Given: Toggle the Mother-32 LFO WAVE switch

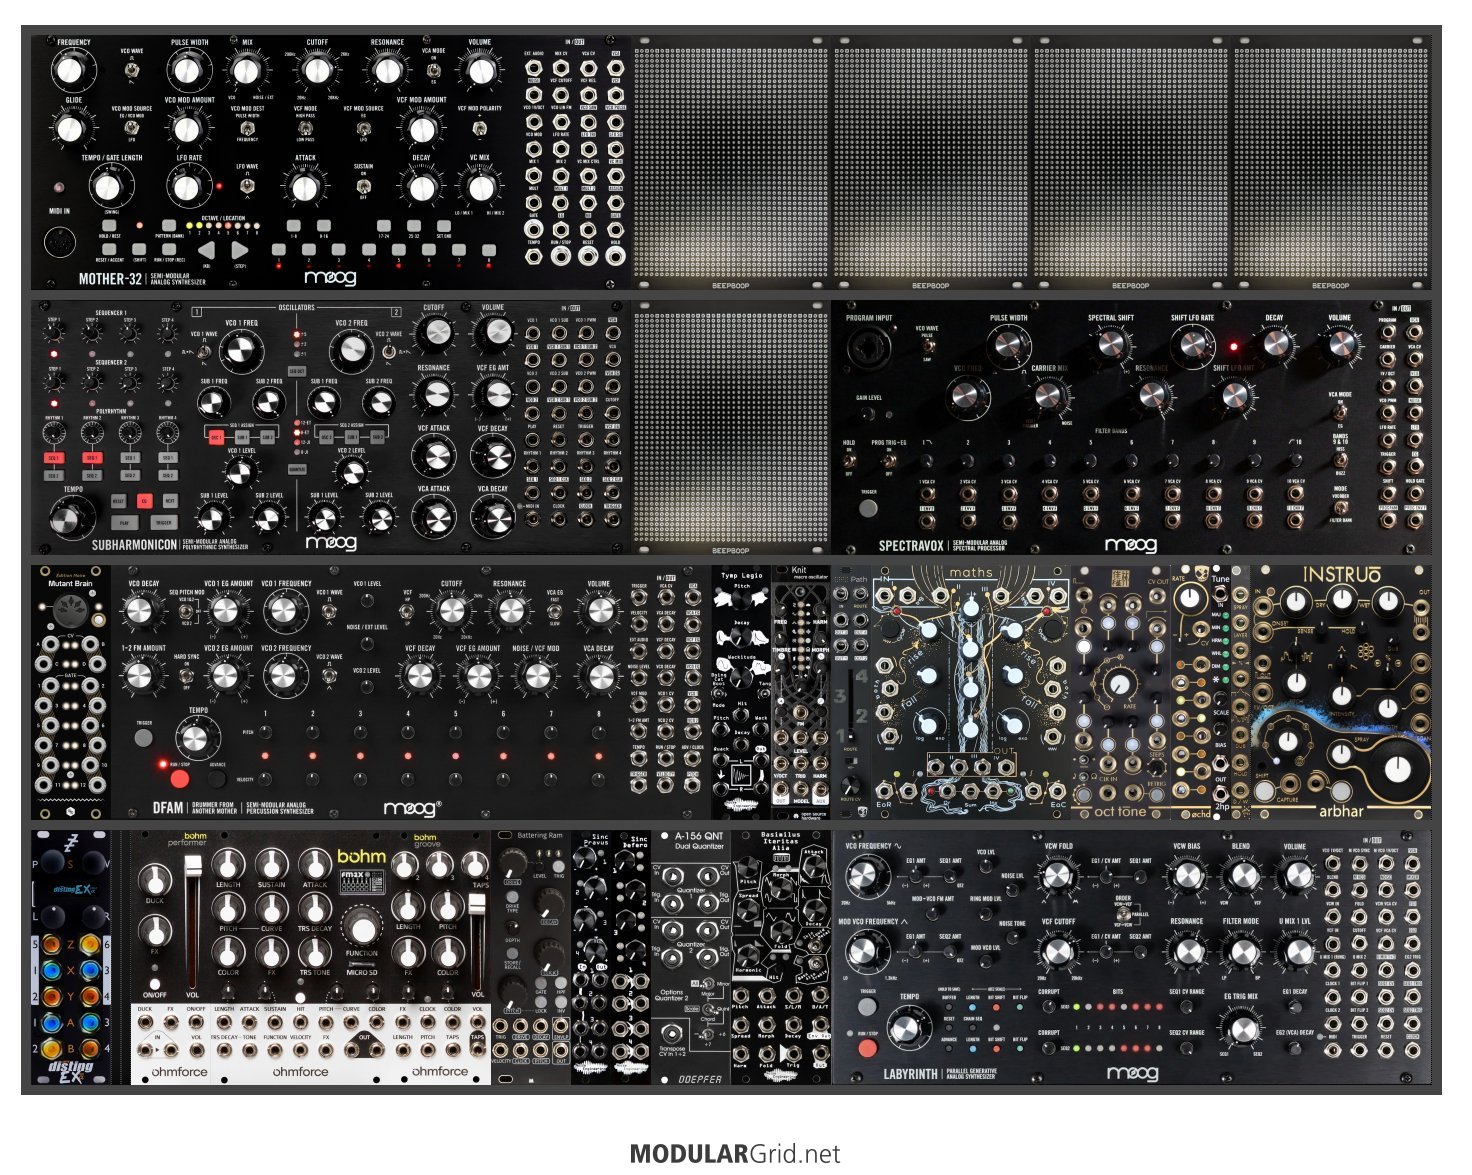Looking at the screenshot, I should [x=247, y=185].
